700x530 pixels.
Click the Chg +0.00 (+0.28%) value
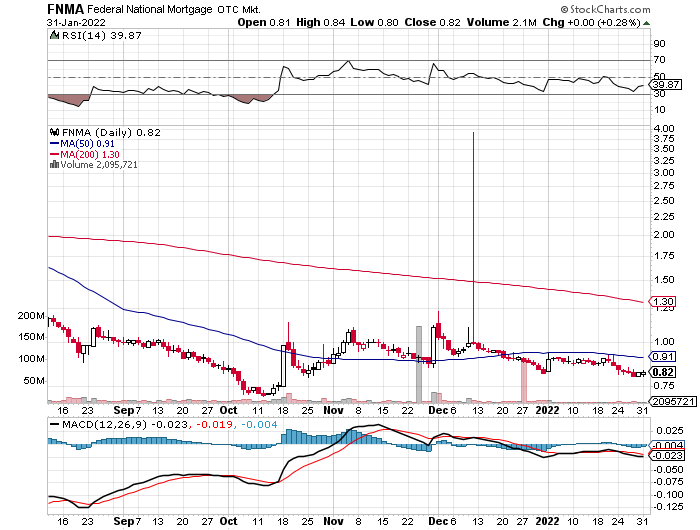(592, 22)
